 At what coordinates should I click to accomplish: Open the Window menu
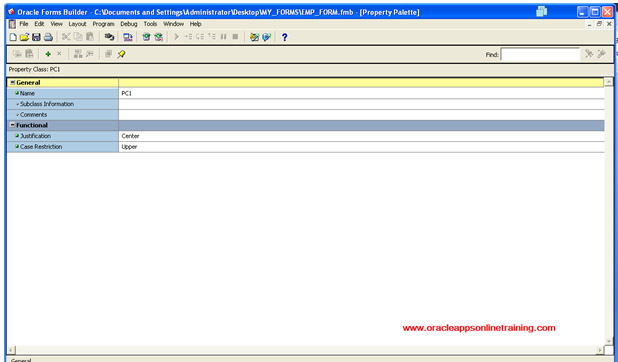tap(173, 24)
